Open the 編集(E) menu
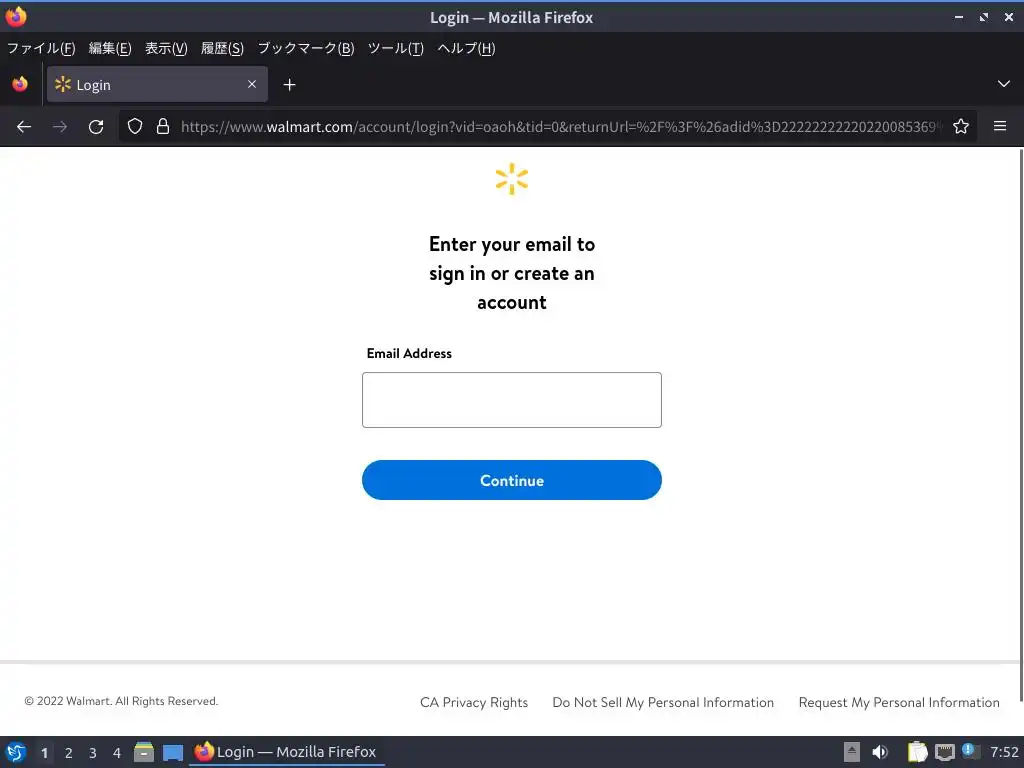This screenshot has width=1024, height=768. [110, 48]
